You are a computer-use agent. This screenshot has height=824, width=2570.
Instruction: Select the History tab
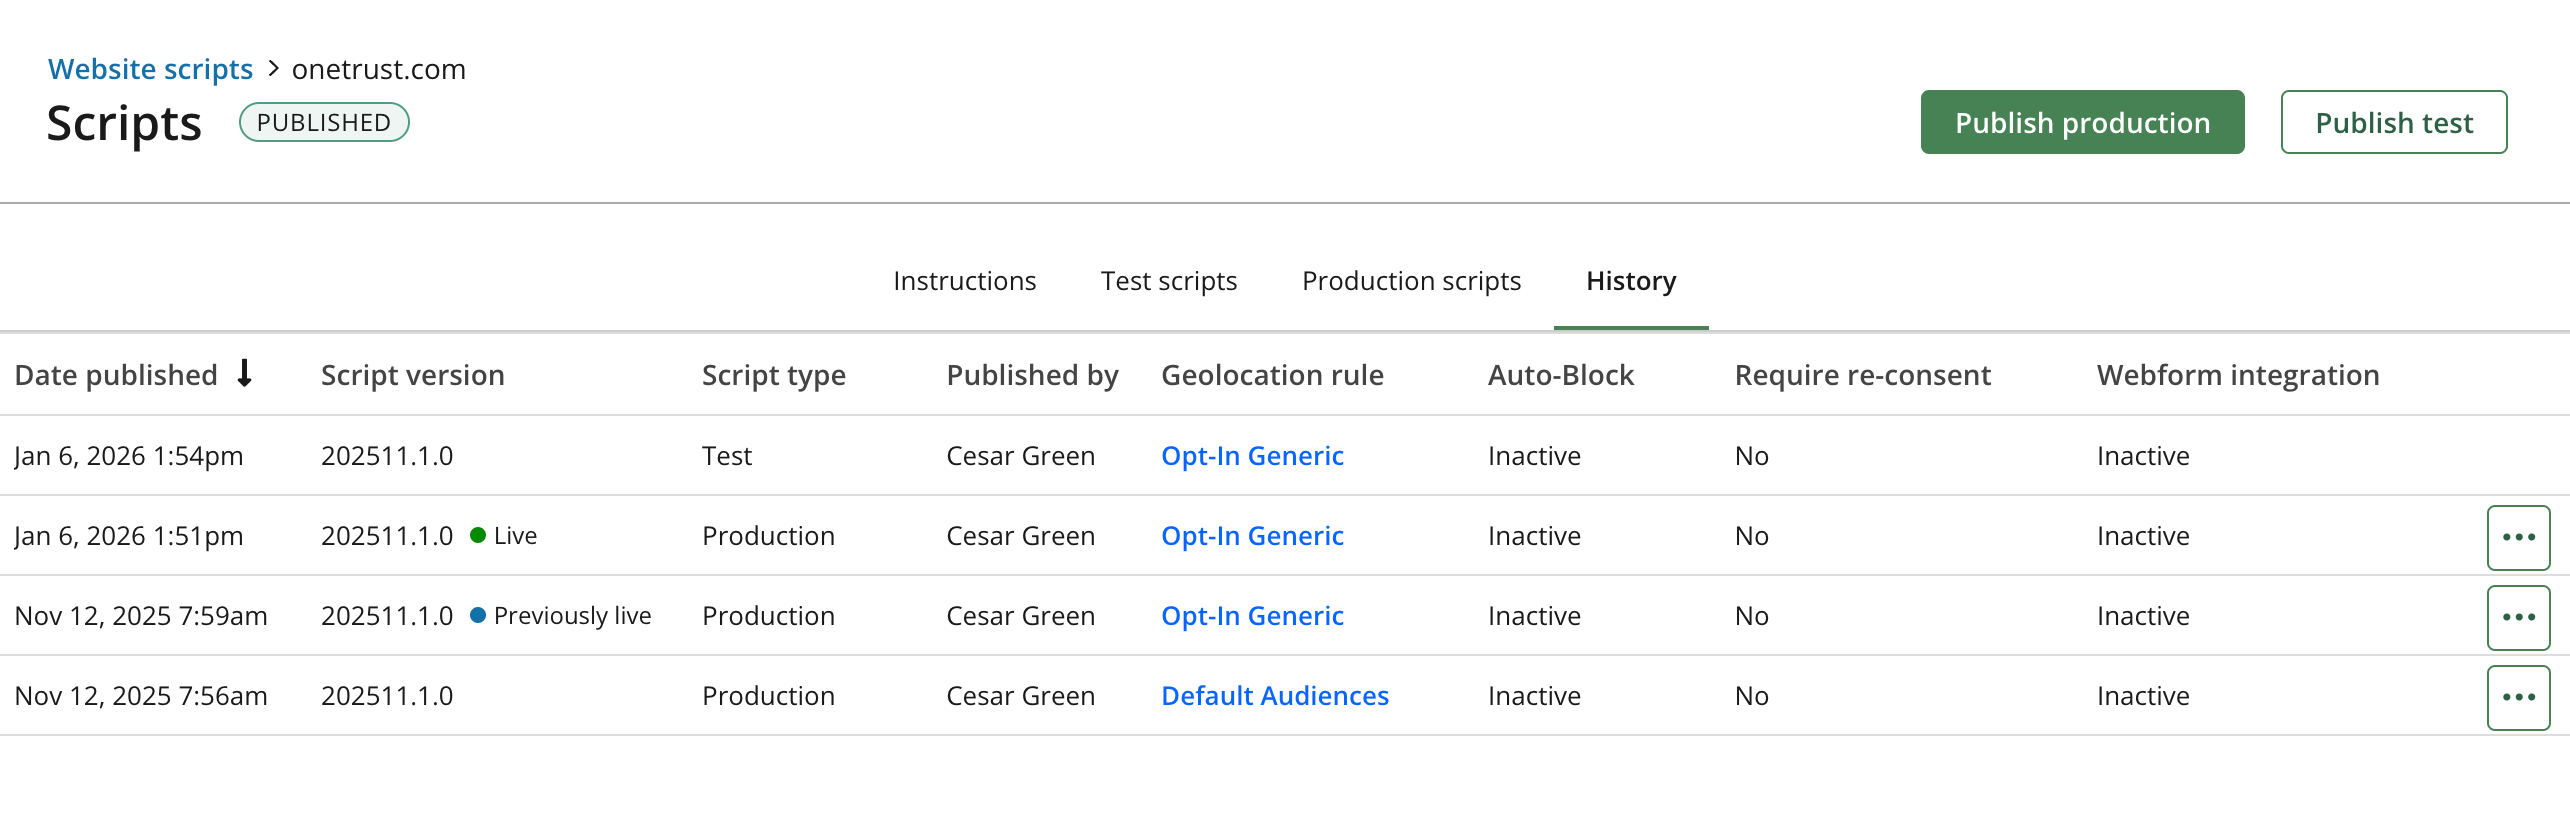pyautogui.click(x=1631, y=281)
